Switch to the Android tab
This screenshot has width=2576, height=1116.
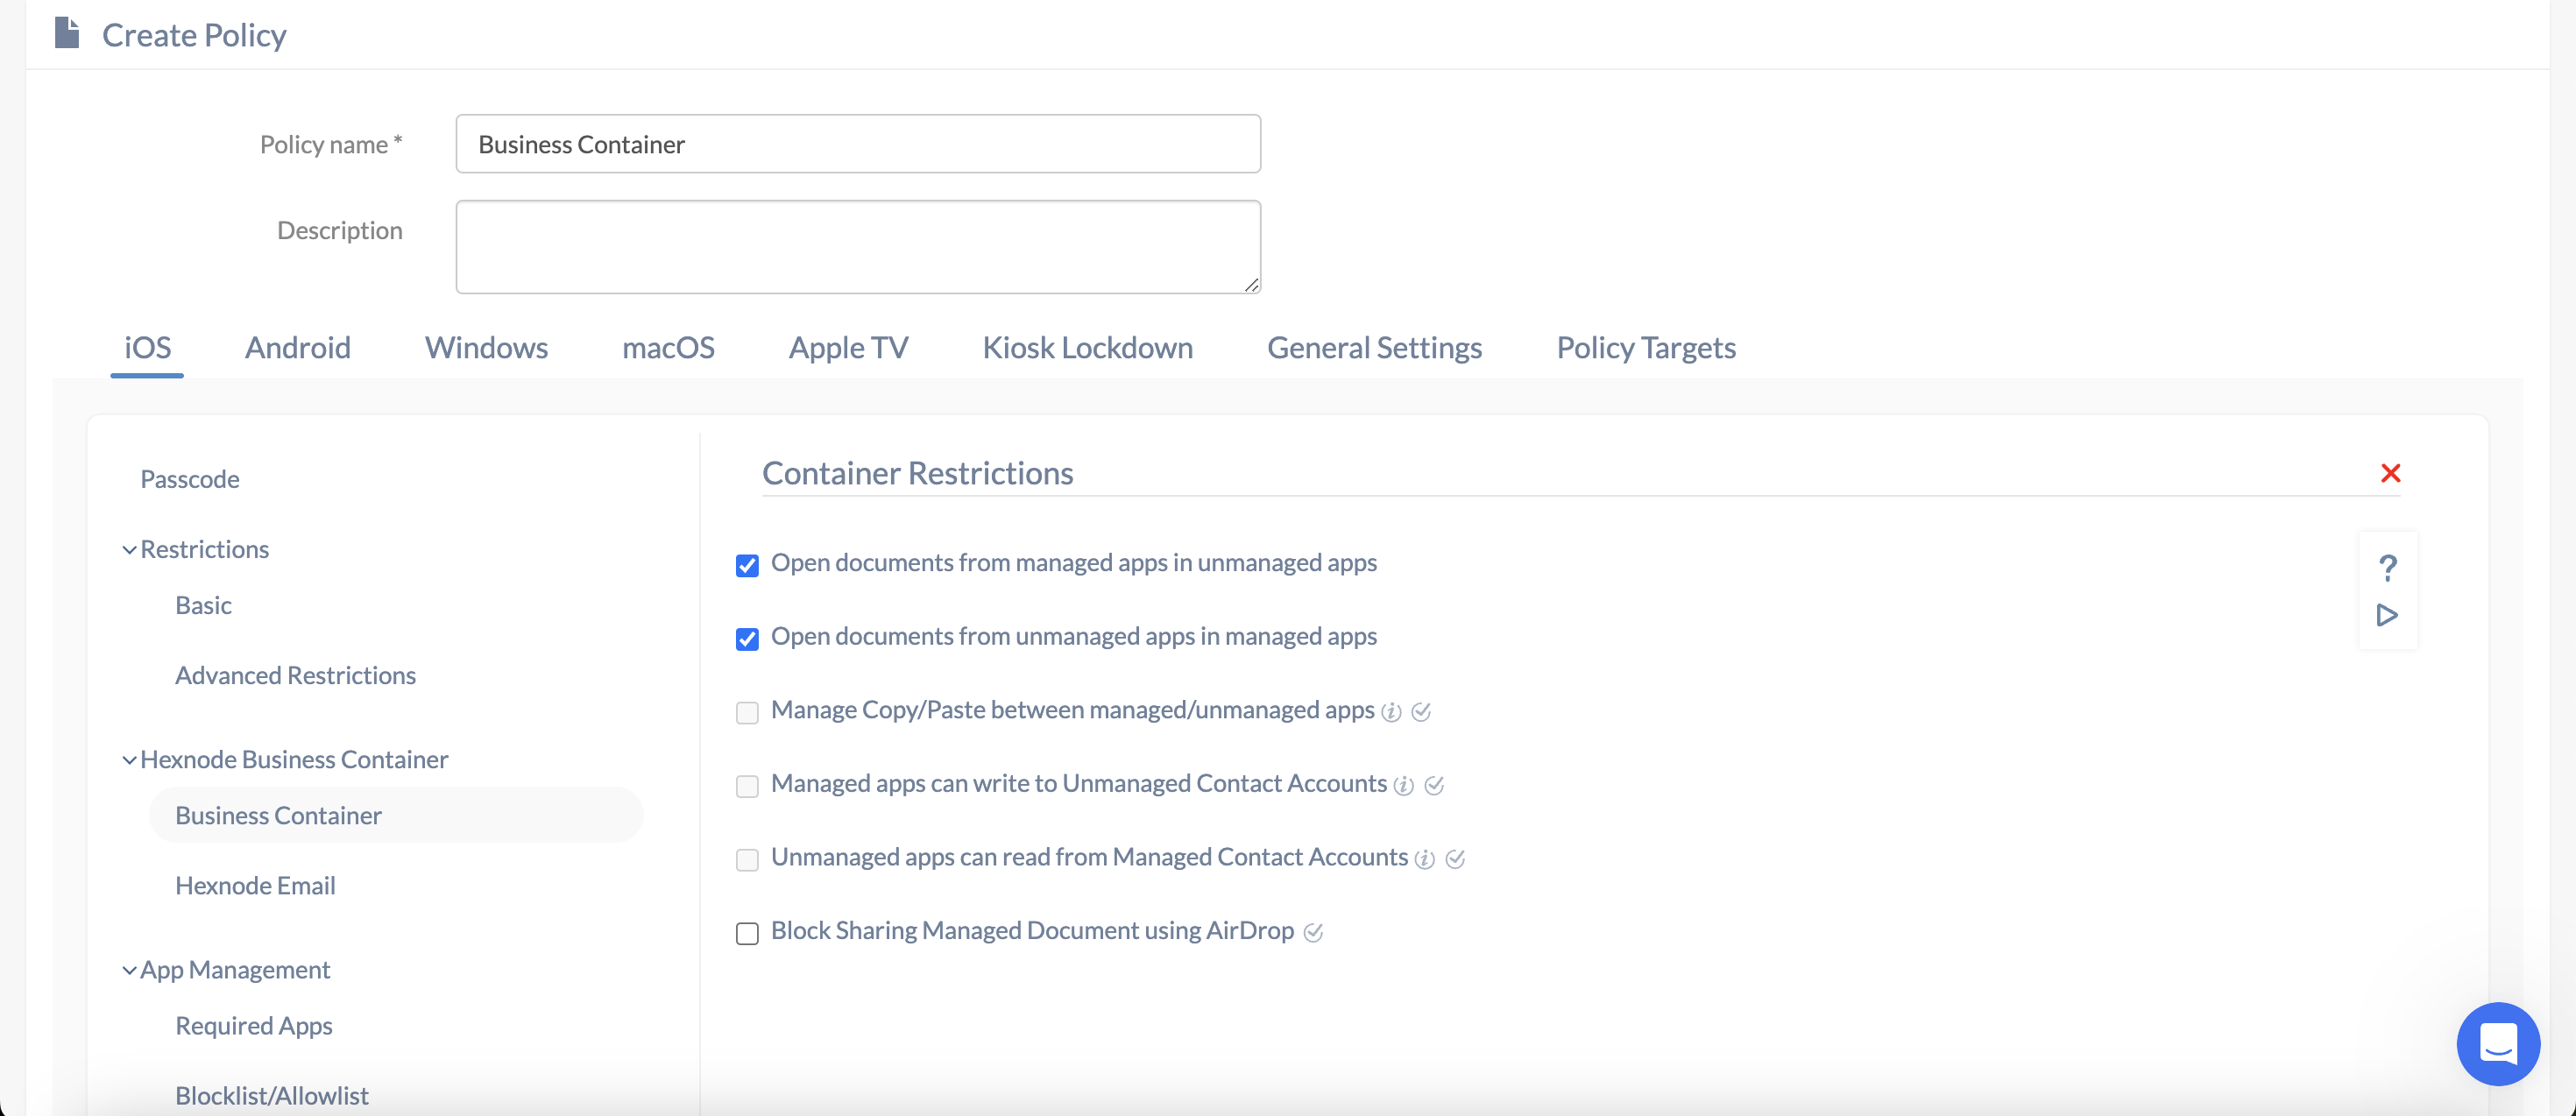(x=298, y=348)
